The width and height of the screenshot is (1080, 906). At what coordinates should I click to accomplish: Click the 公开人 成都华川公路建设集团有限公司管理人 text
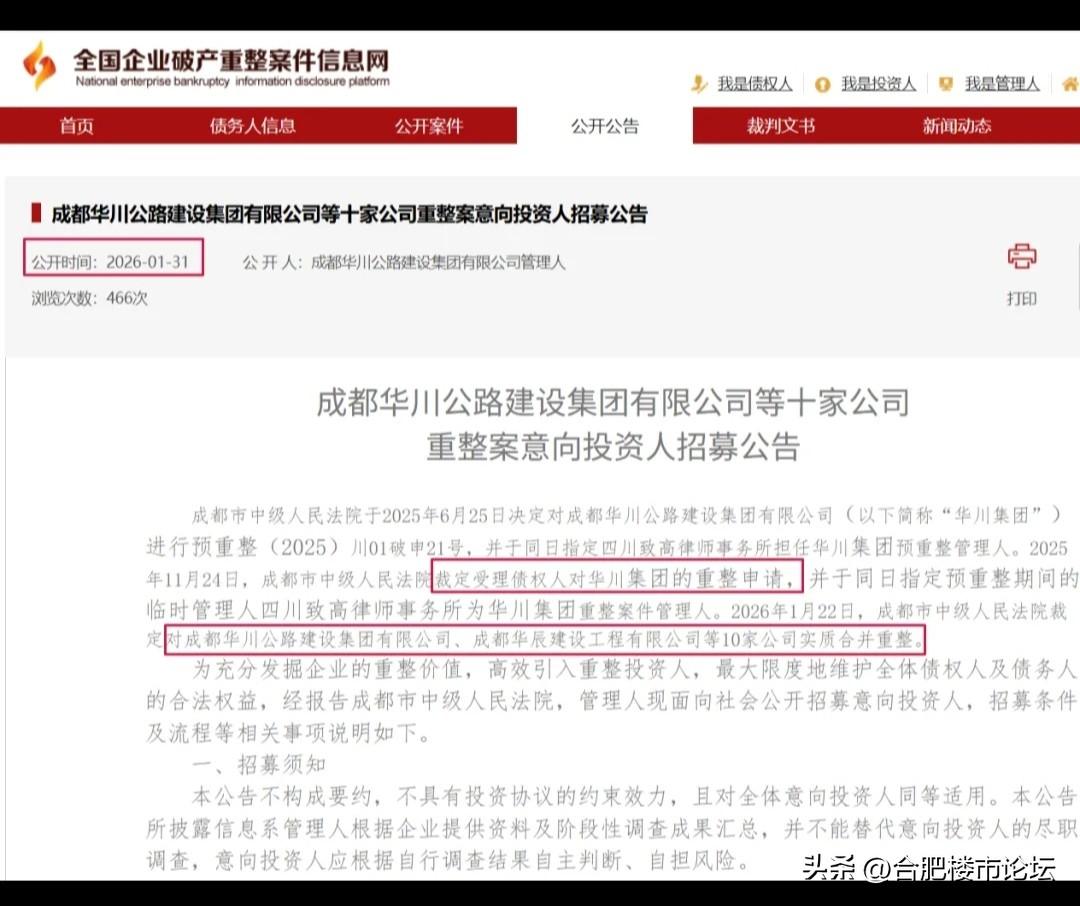pyautogui.click(x=404, y=262)
